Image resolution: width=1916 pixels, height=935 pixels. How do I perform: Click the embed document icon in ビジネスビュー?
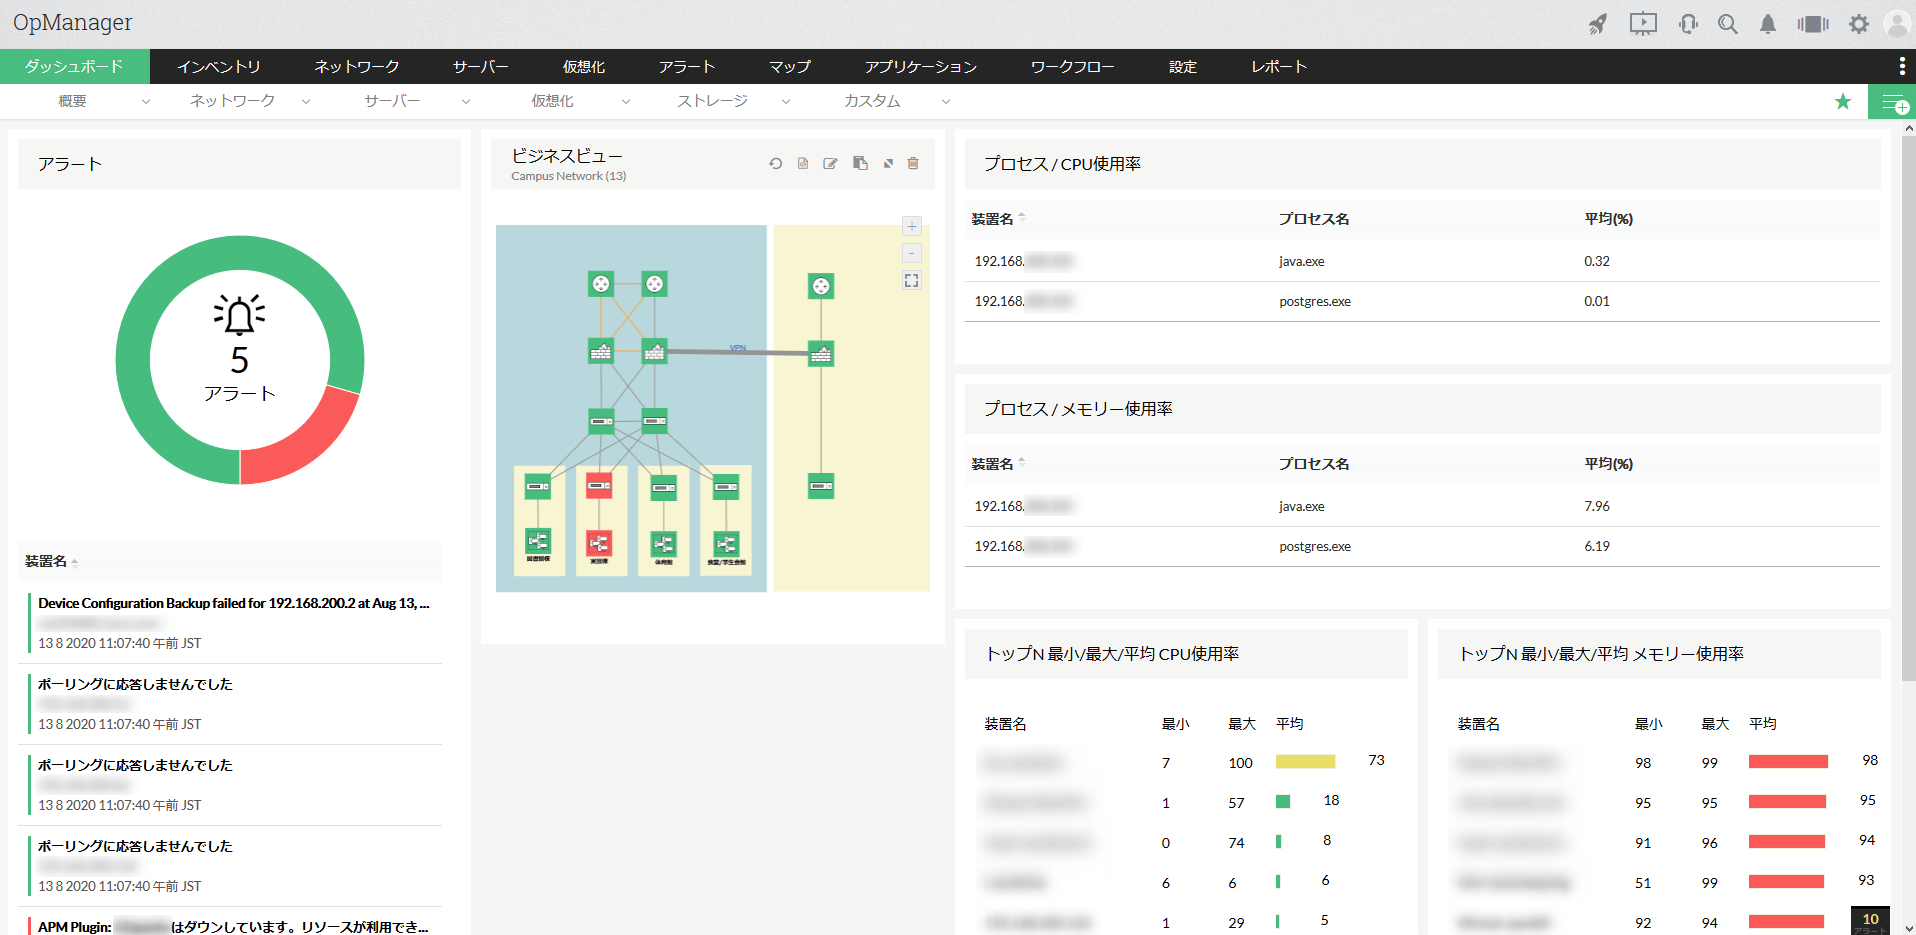click(x=803, y=163)
